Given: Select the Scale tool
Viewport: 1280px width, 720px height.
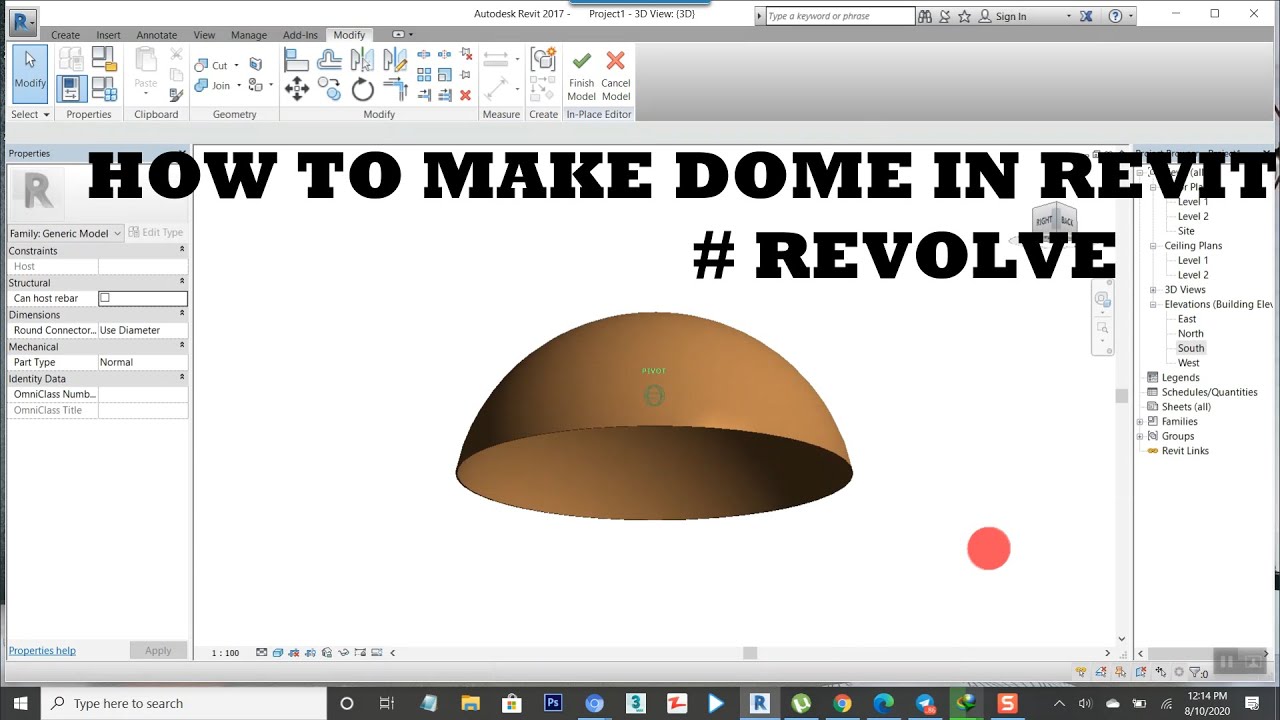Looking at the screenshot, I should [x=445, y=75].
